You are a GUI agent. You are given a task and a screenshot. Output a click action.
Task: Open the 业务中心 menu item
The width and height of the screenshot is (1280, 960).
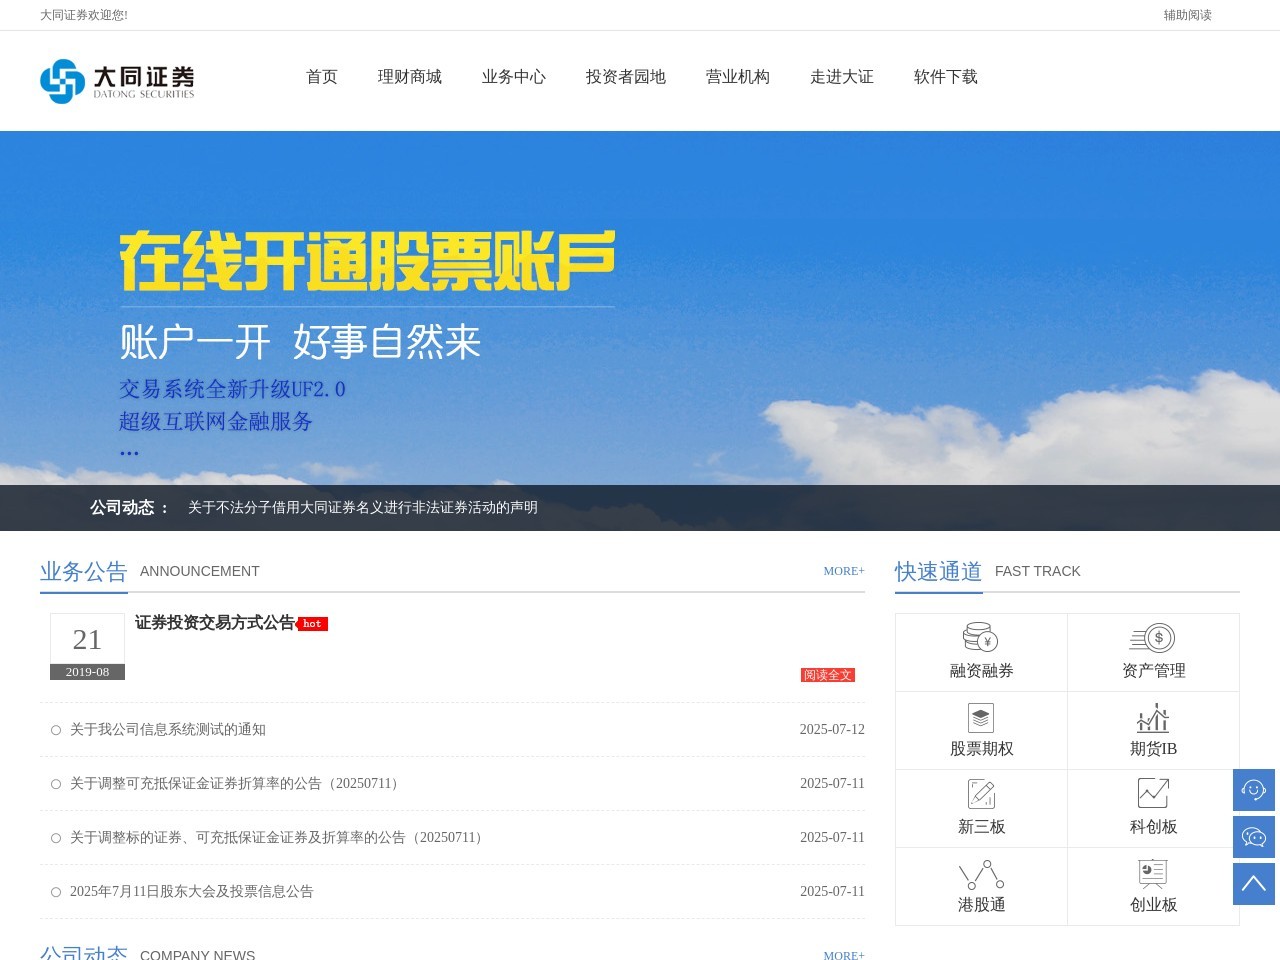[x=514, y=77]
